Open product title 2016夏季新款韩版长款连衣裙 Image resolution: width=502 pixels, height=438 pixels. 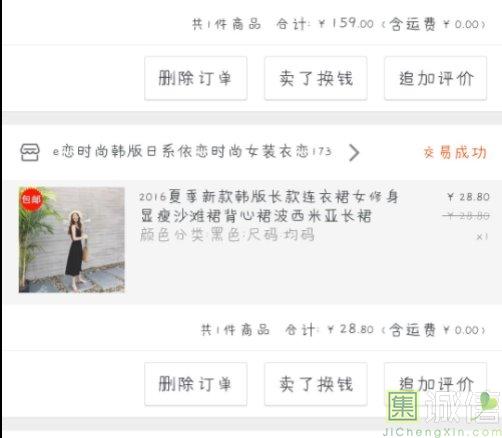[x=269, y=206]
